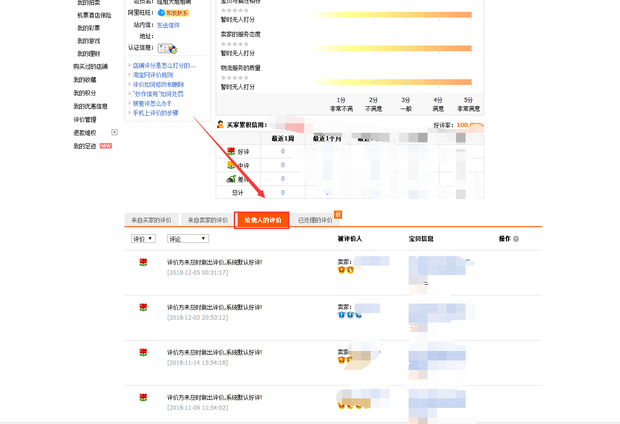The width and height of the screenshot is (620, 424).
Task: Switch to 来自买家的评价 tab
Action: [x=151, y=220]
